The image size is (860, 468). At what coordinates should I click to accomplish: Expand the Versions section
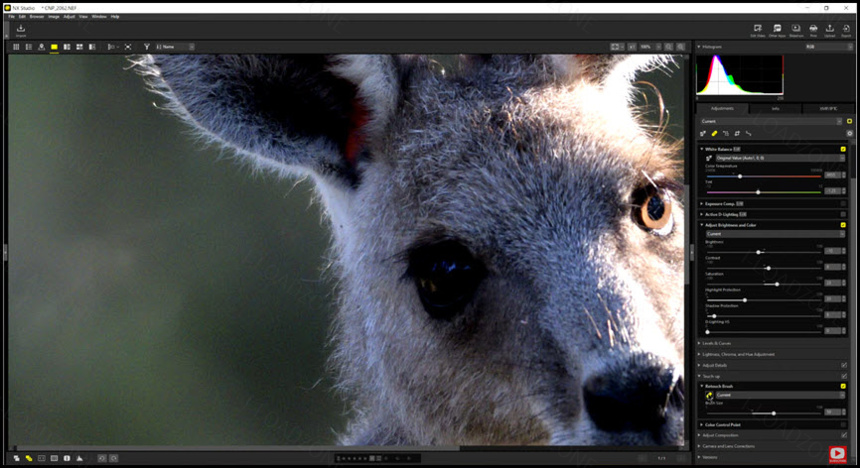coord(699,457)
